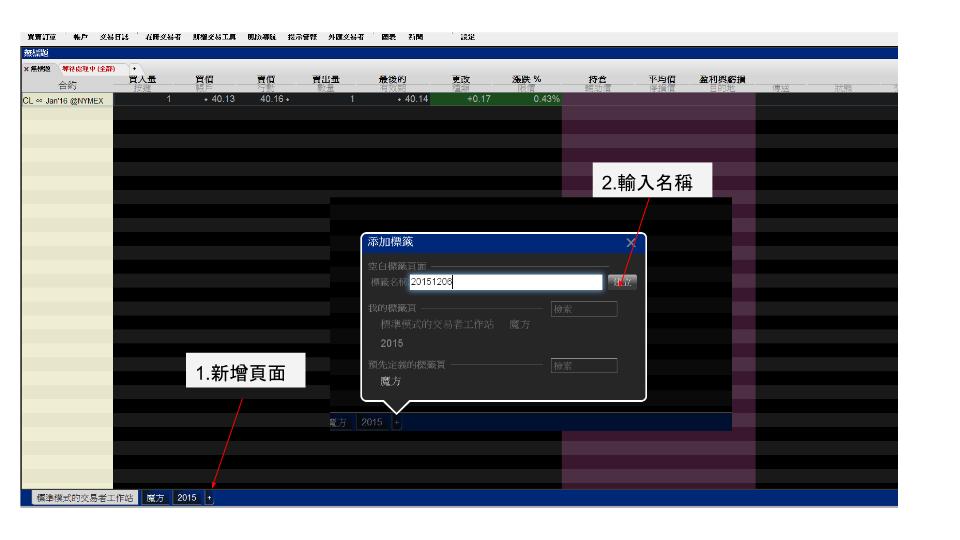
Task: Click the 合約 column header
Action: (67, 85)
